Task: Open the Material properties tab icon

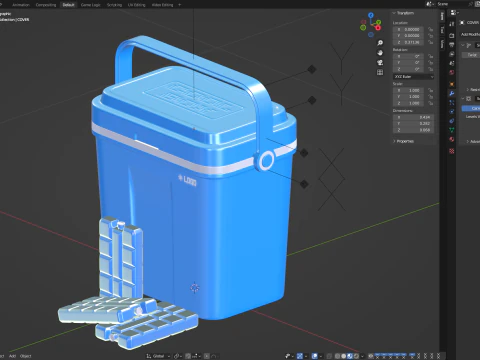Action: (452, 139)
